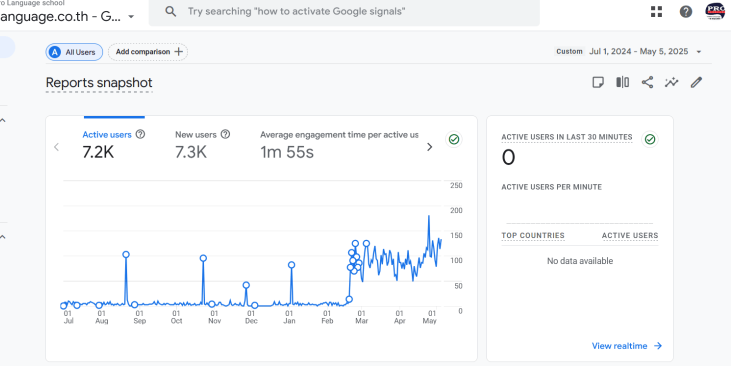
Task: Open the Help question mark icon
Action: (685, 12)
